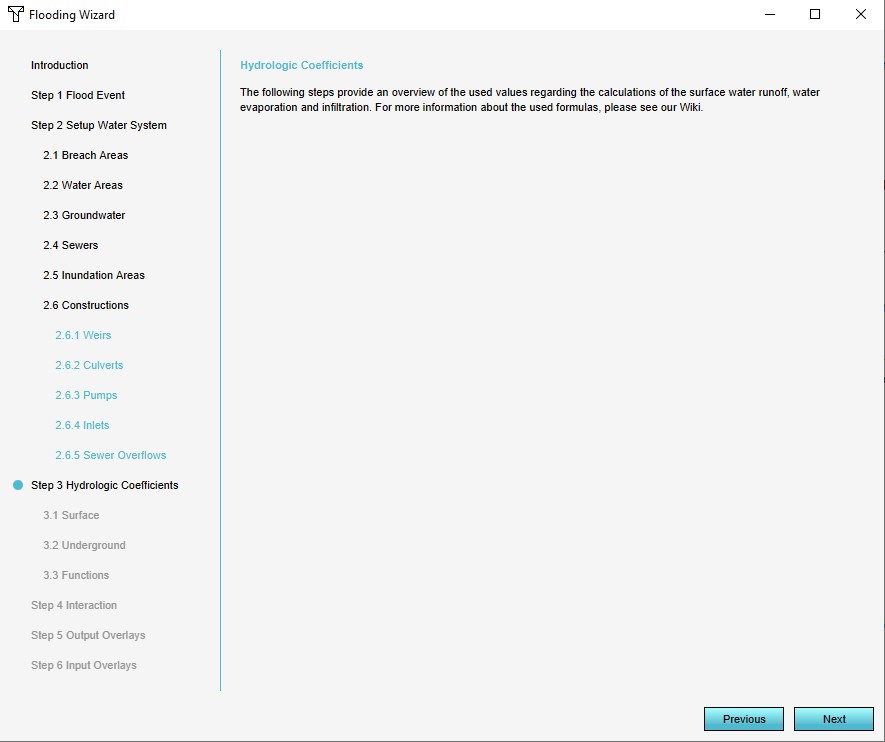
Task: Go to 2.6.2 Culverts
Action: (x=89, y=366)
